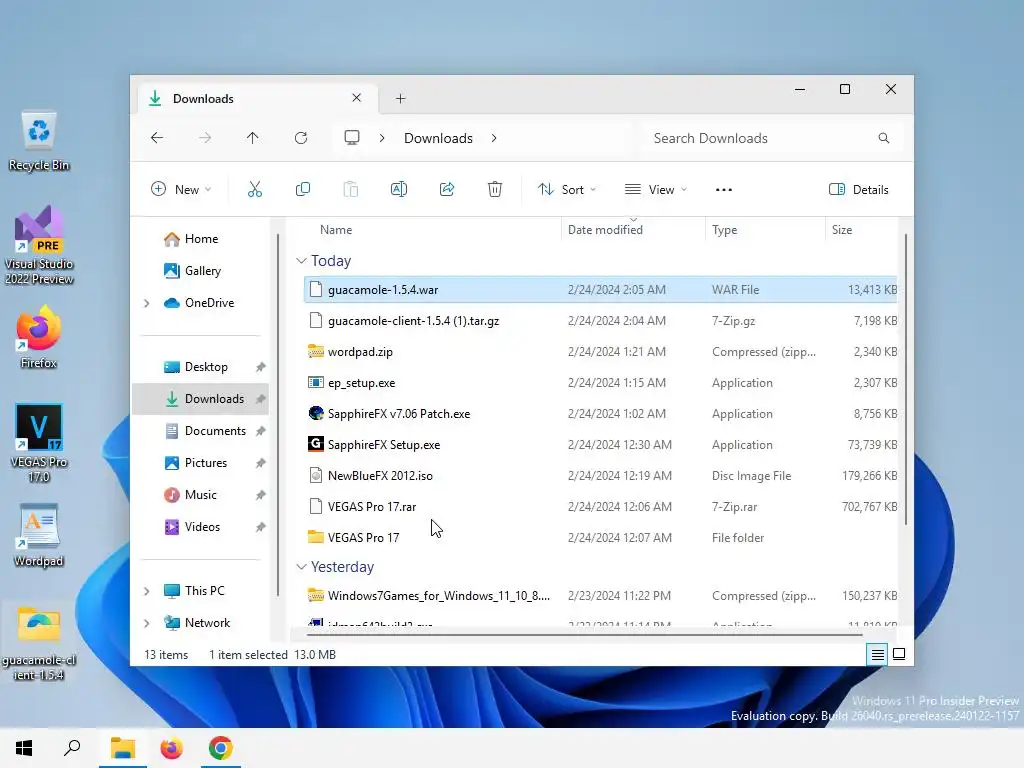The width and height of the screenshot is (1024, 768).
Task: Expand OneDrive in navigation pane
Action: click(146, 303)
